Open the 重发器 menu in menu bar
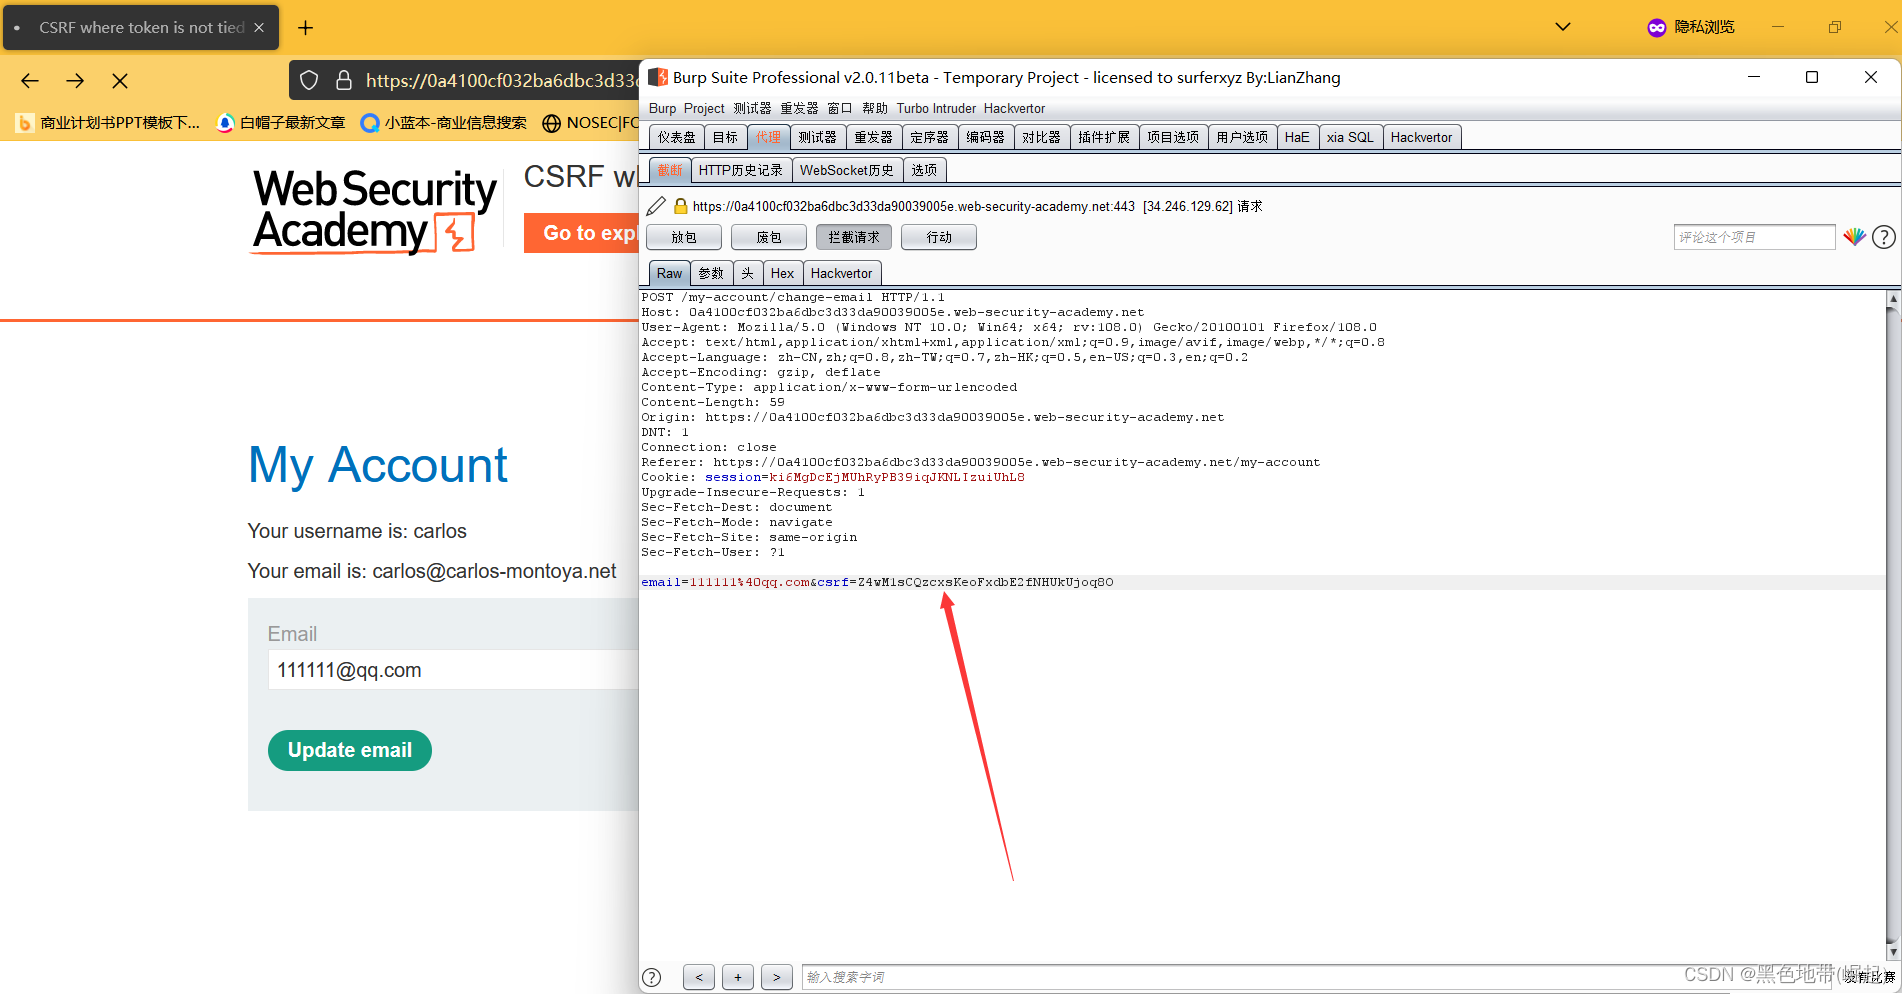Image resolution: width=1902 pixels, height=994 pixels. coord(799,108)
